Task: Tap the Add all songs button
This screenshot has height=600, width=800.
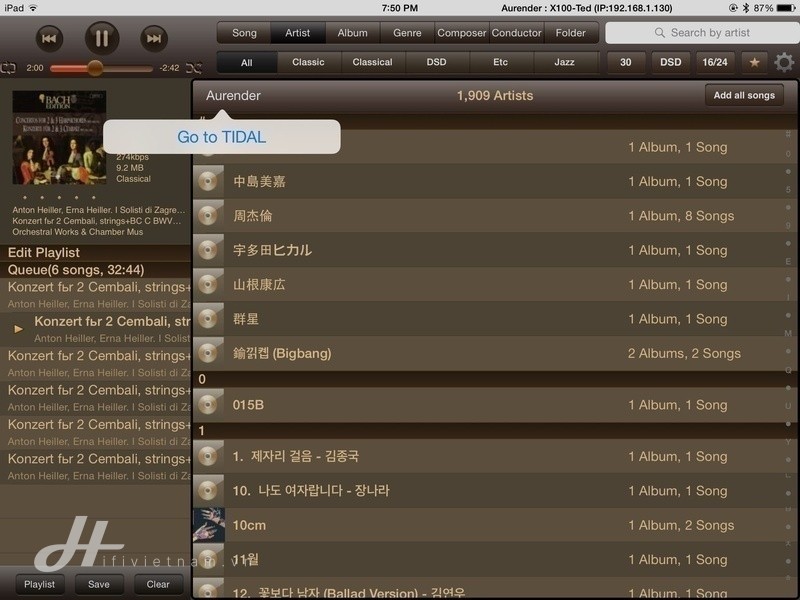Action: pyautogui.click(x=744, y=95)
